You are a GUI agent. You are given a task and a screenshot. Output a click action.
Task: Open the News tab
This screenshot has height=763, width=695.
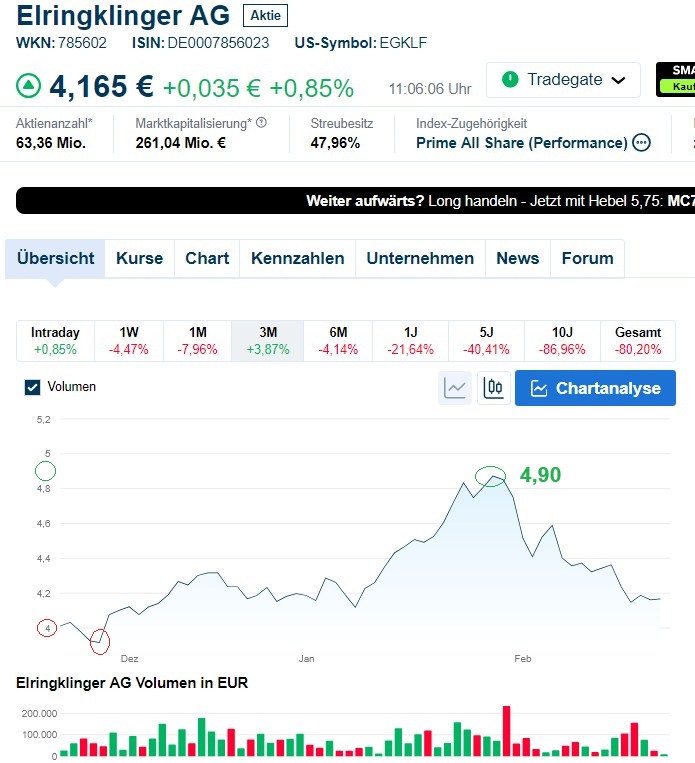click(x=517, y=258)
